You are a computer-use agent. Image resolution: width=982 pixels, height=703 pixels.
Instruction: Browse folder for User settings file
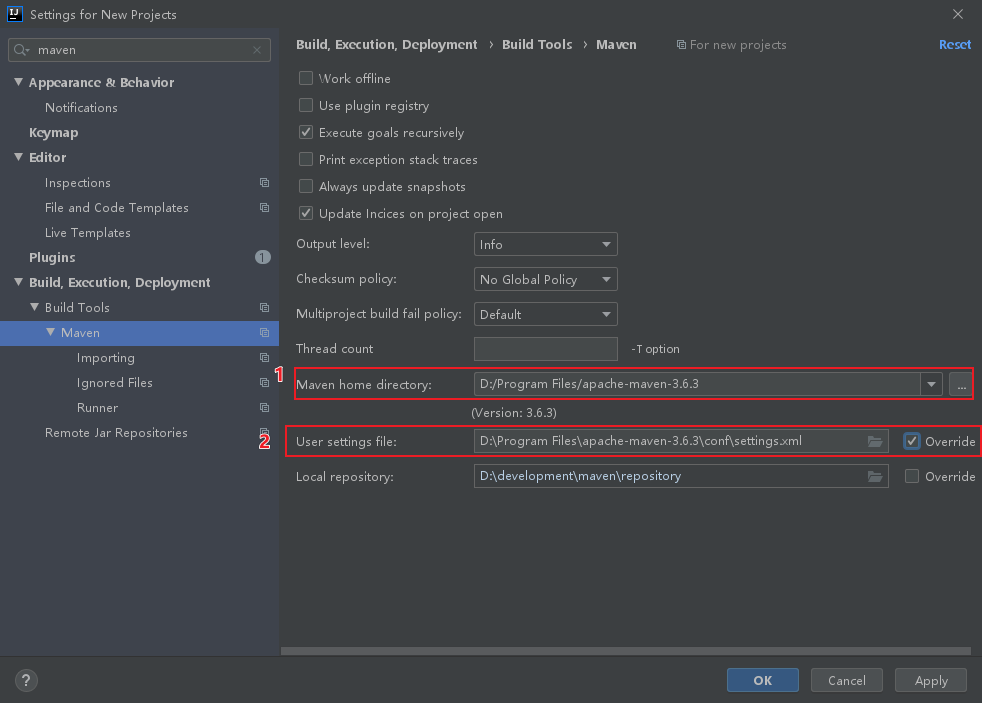point(875,441)
